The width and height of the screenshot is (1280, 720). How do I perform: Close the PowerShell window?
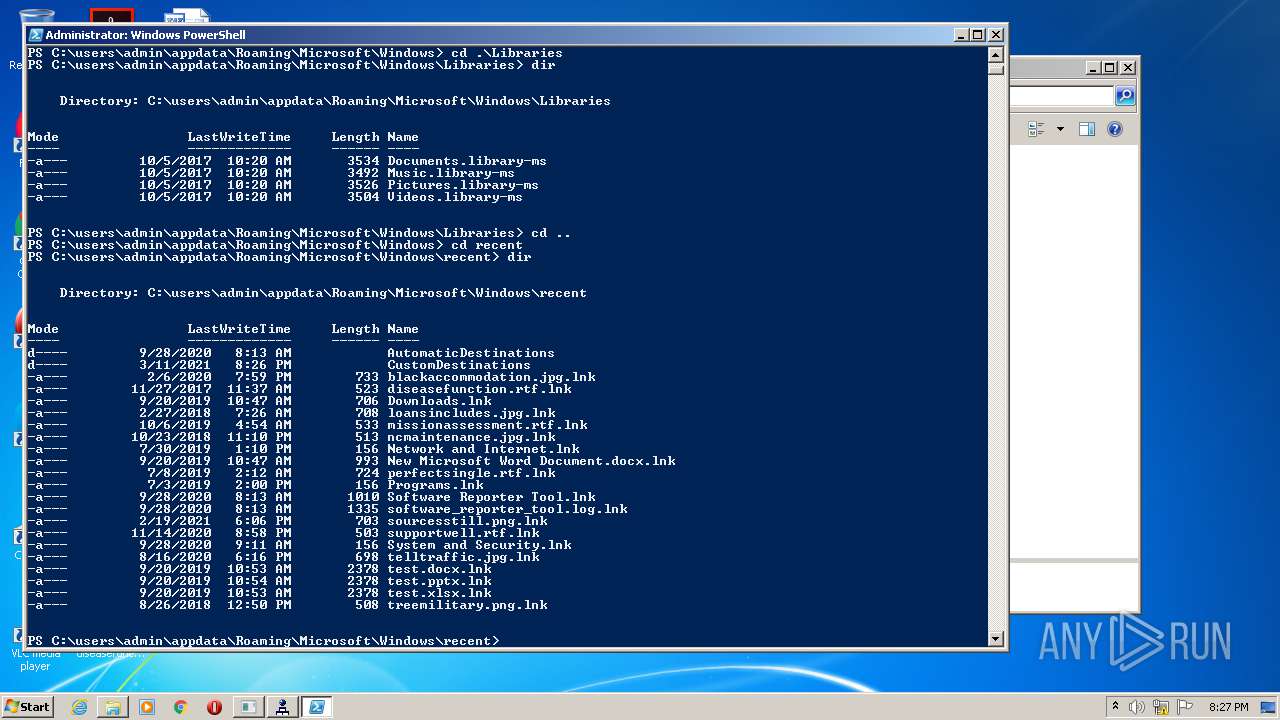pos(995,35)
